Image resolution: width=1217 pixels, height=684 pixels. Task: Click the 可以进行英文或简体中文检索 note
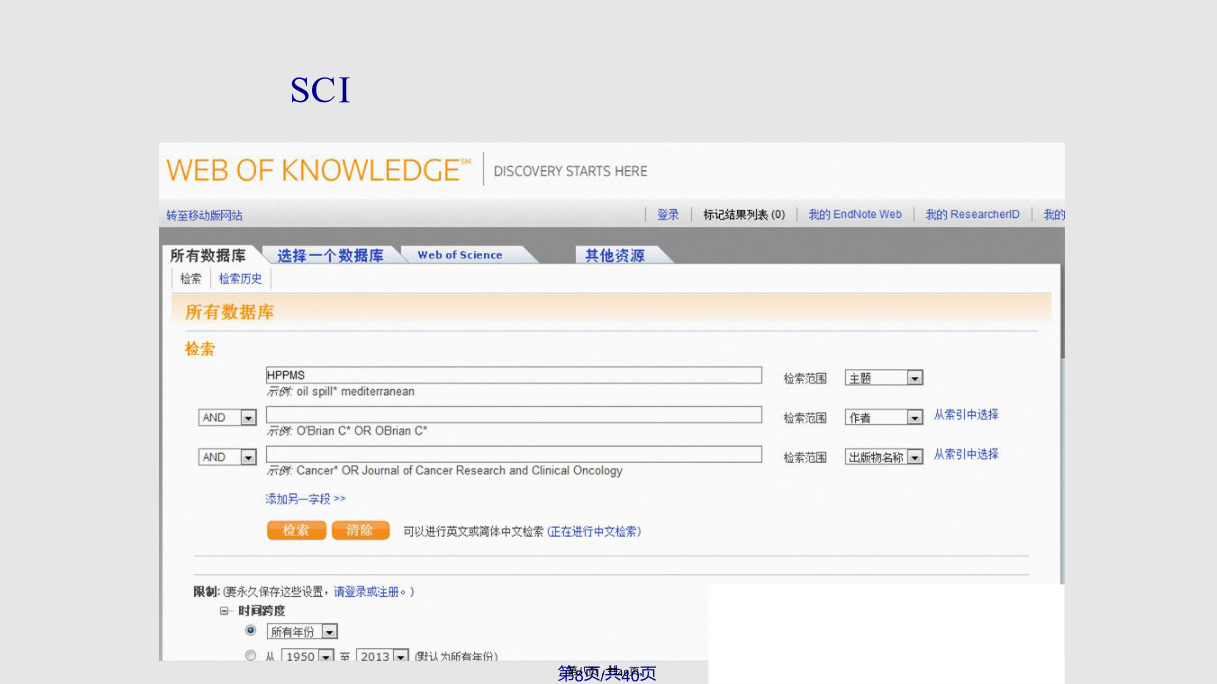coord(473,531)
